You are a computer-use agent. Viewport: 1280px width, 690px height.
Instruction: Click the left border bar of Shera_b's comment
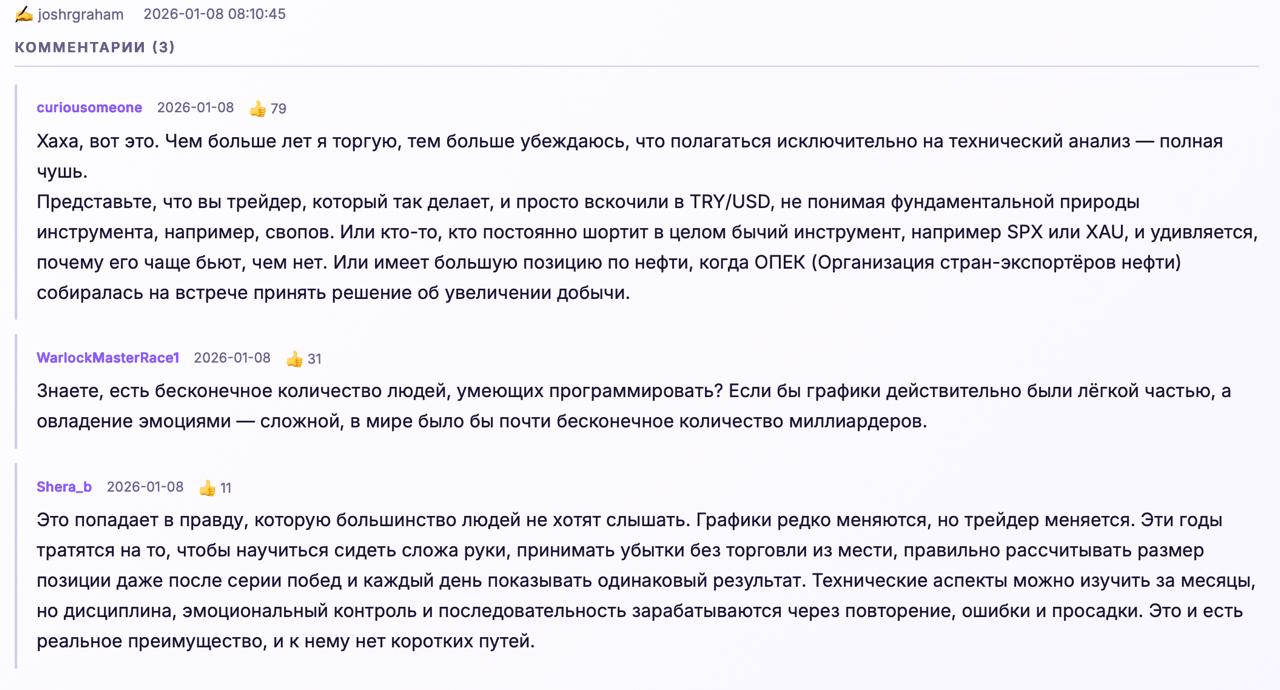coord(16,565)
